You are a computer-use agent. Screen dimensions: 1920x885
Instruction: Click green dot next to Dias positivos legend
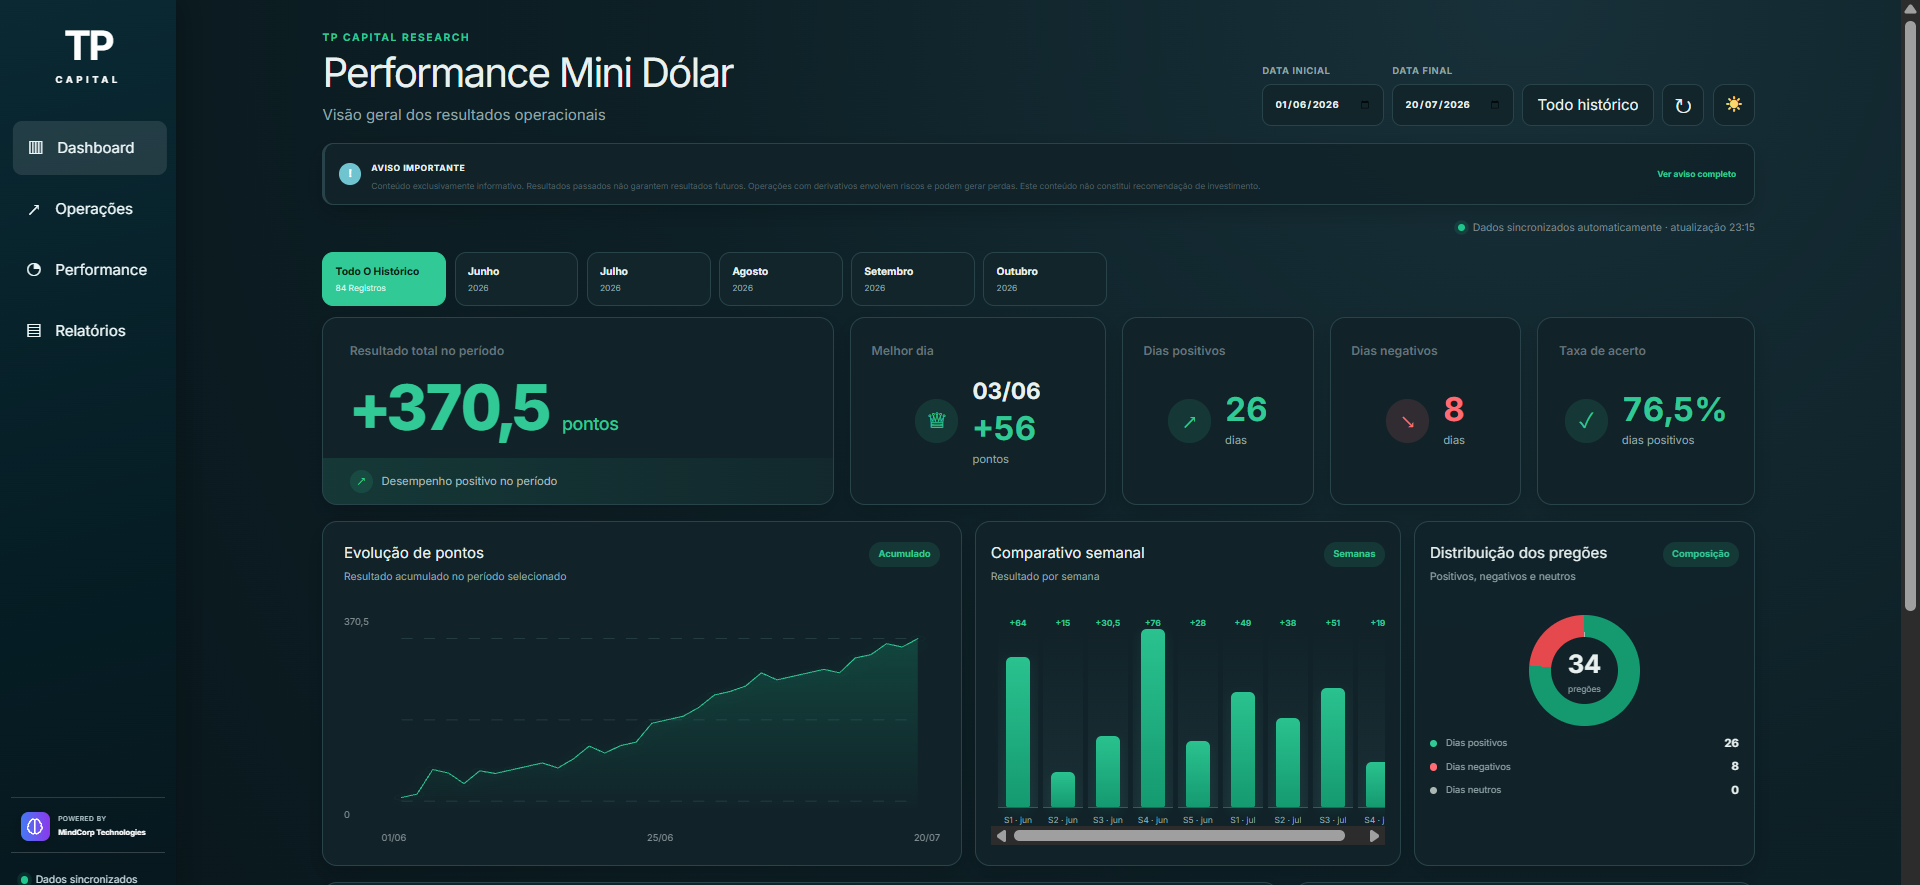pyautogui.click(x=1433, y=743)
